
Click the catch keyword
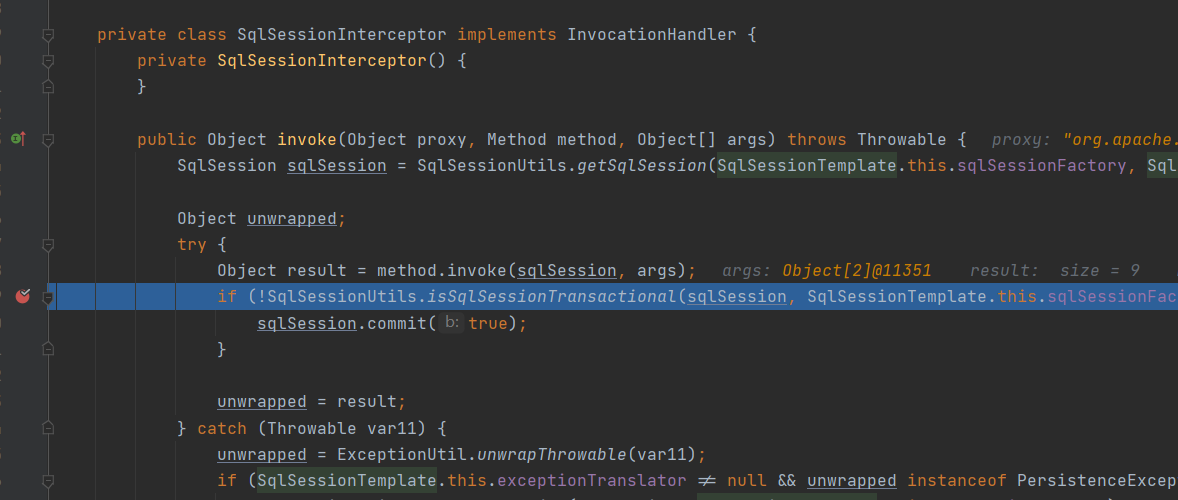pyautogui.click(x=222, y=429)
